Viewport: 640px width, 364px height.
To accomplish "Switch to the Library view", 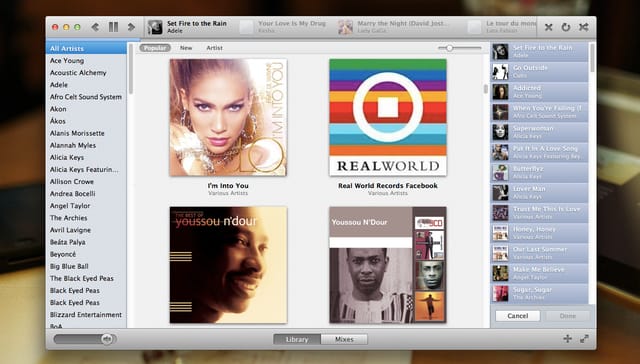I will click(x=297, y=339).
